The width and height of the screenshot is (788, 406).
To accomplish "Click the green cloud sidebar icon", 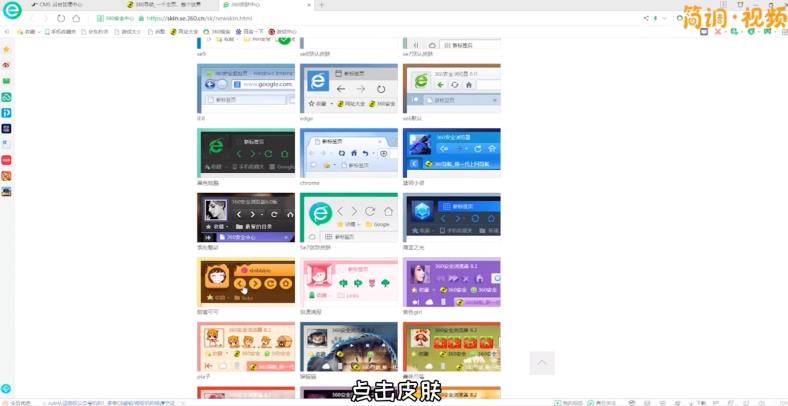I will coord(6,97).
